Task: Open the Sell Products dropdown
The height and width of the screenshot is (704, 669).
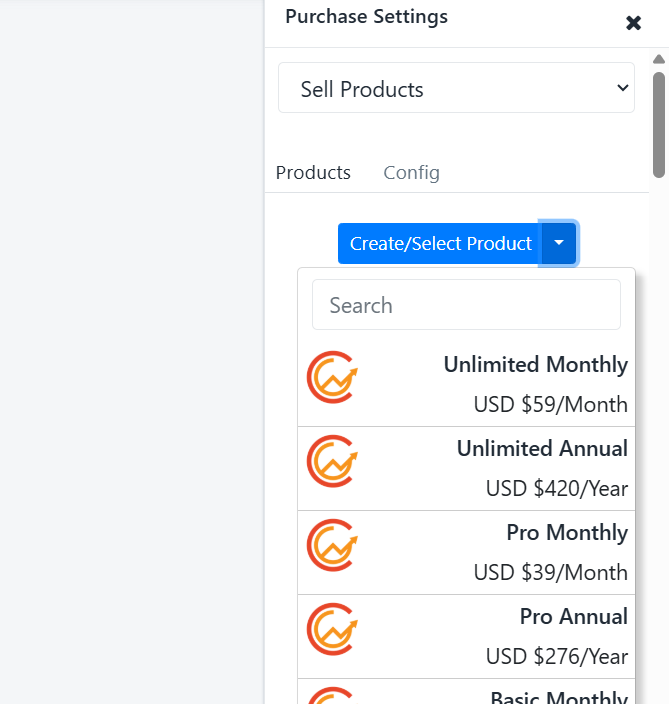Action: tap(456, 88)
